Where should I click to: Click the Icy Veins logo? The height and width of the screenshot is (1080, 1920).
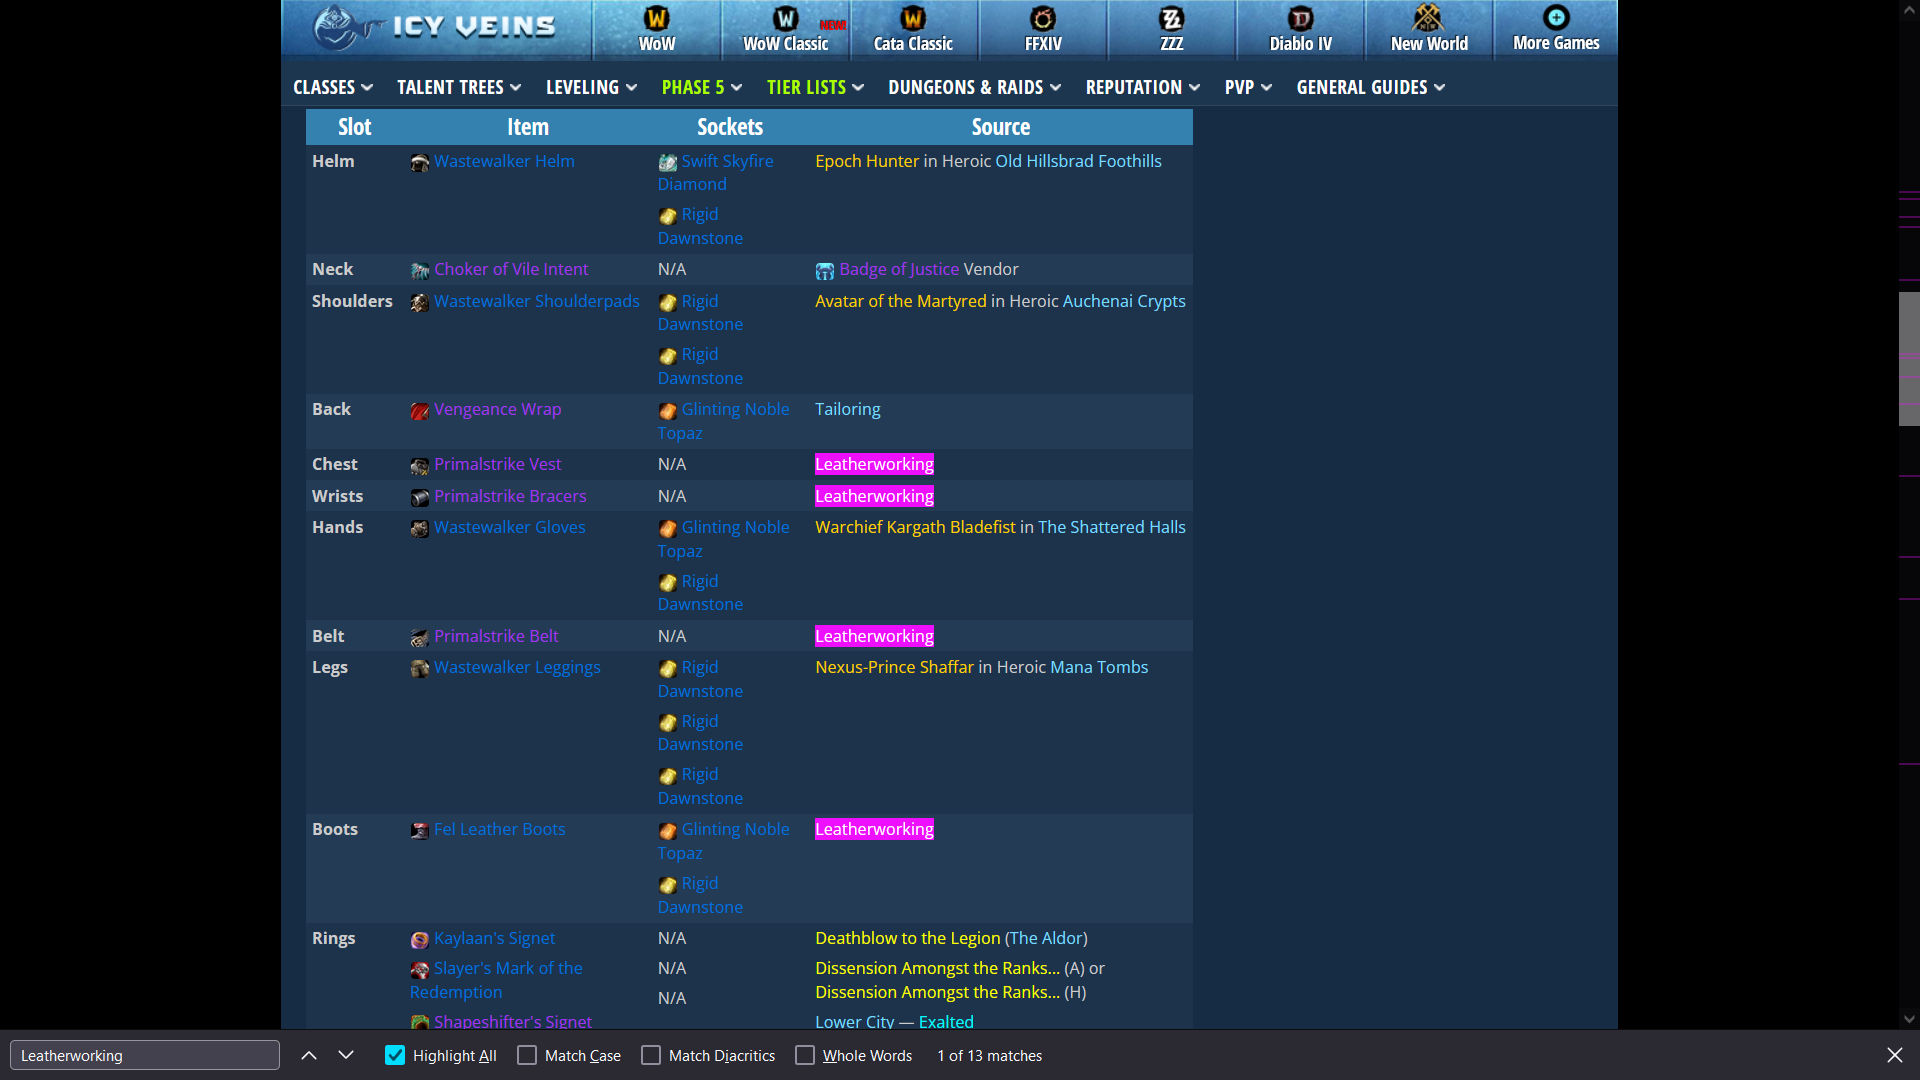point(434,27)
